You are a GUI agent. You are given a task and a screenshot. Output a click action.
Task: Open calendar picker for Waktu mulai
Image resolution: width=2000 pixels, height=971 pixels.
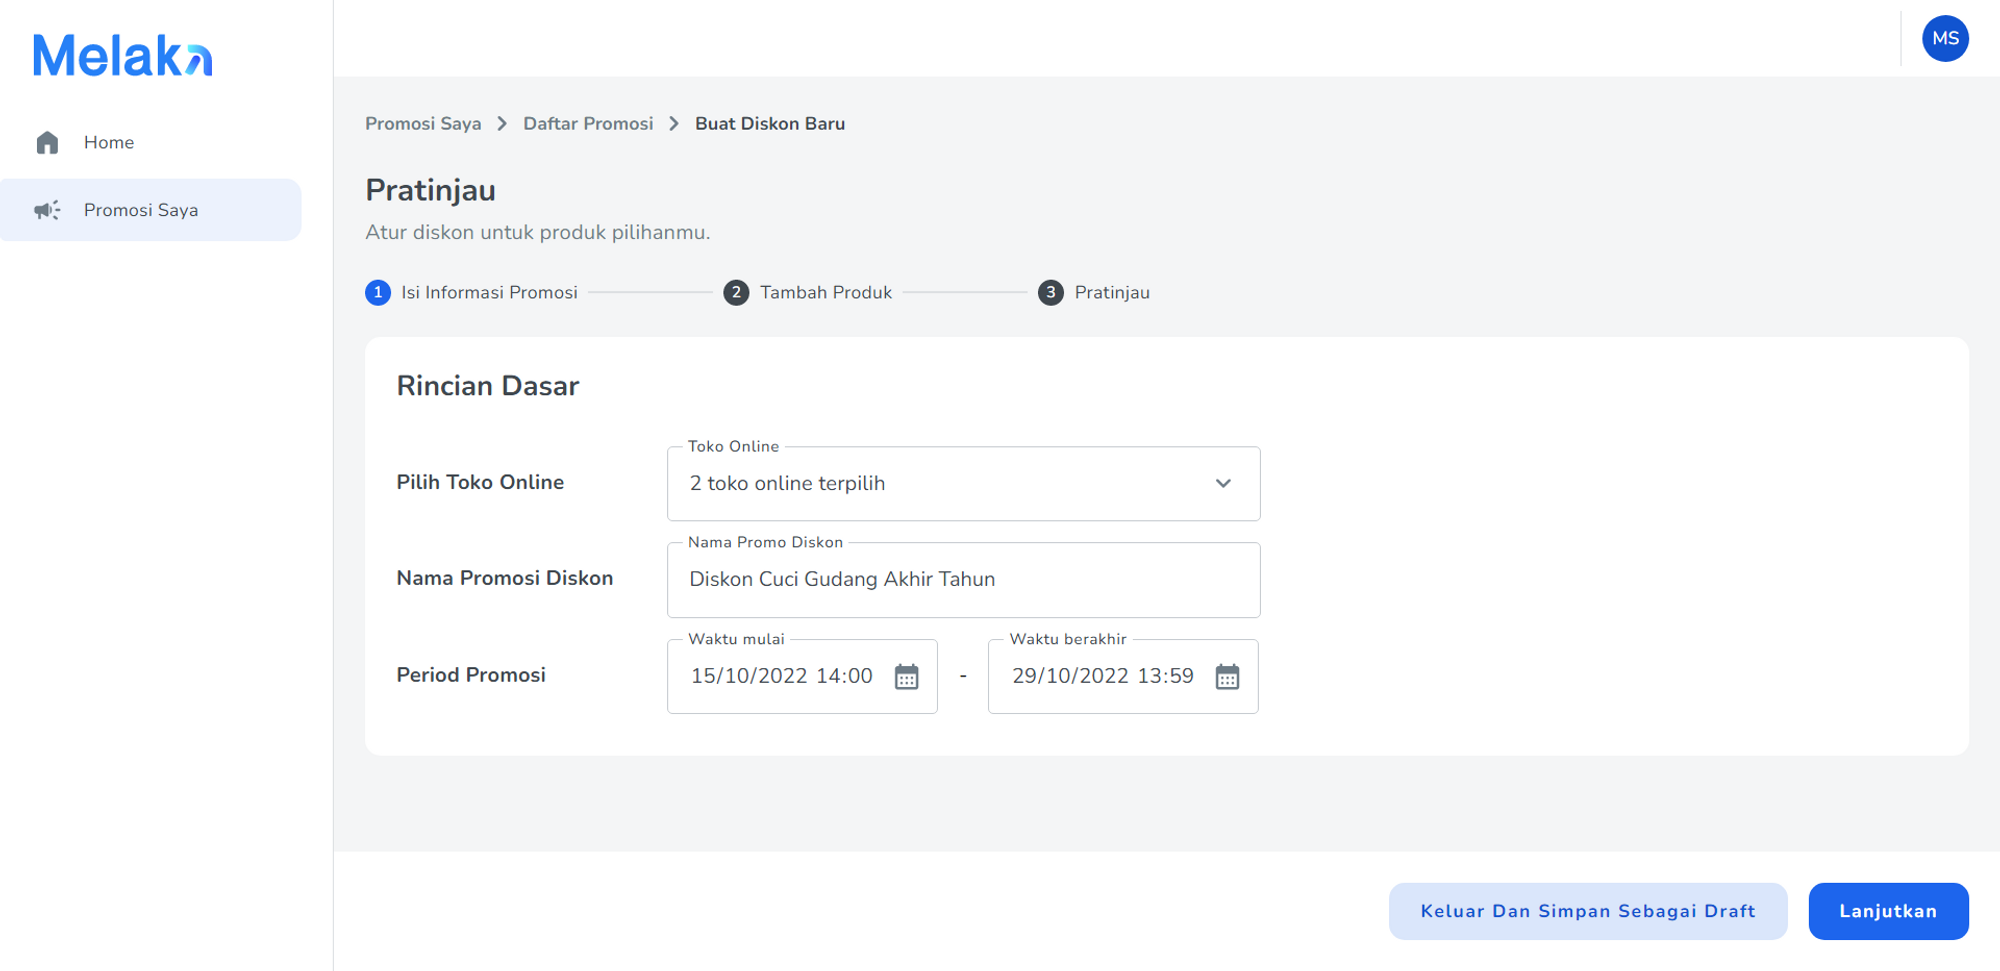(906, 677)
